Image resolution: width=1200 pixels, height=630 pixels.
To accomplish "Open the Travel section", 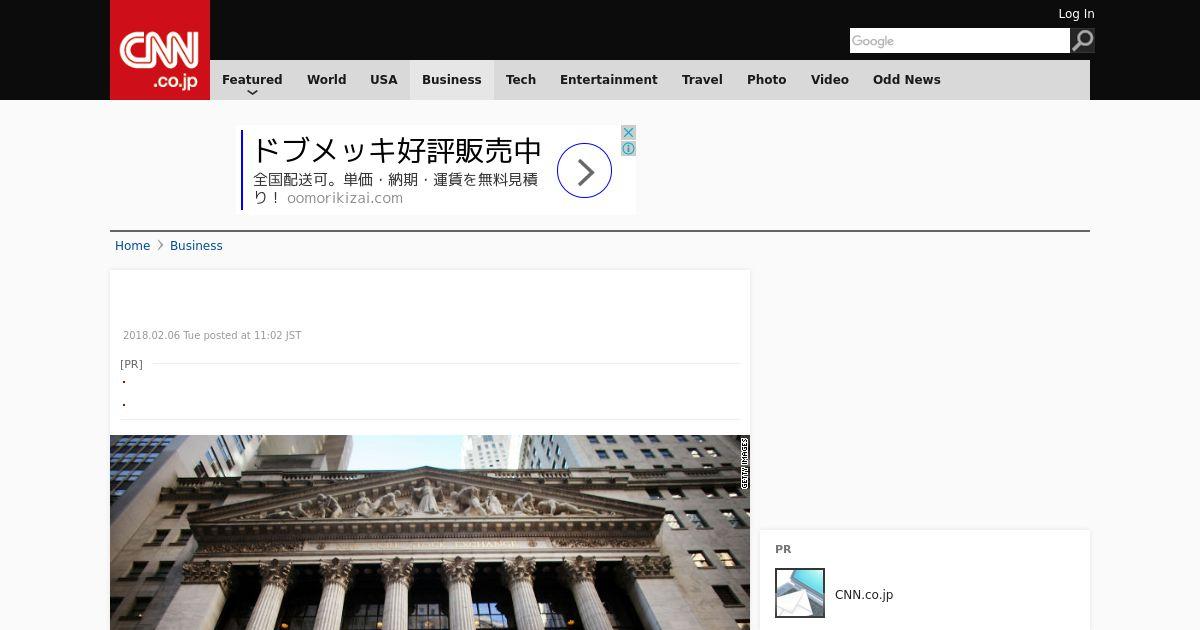I will coord(702,80).
